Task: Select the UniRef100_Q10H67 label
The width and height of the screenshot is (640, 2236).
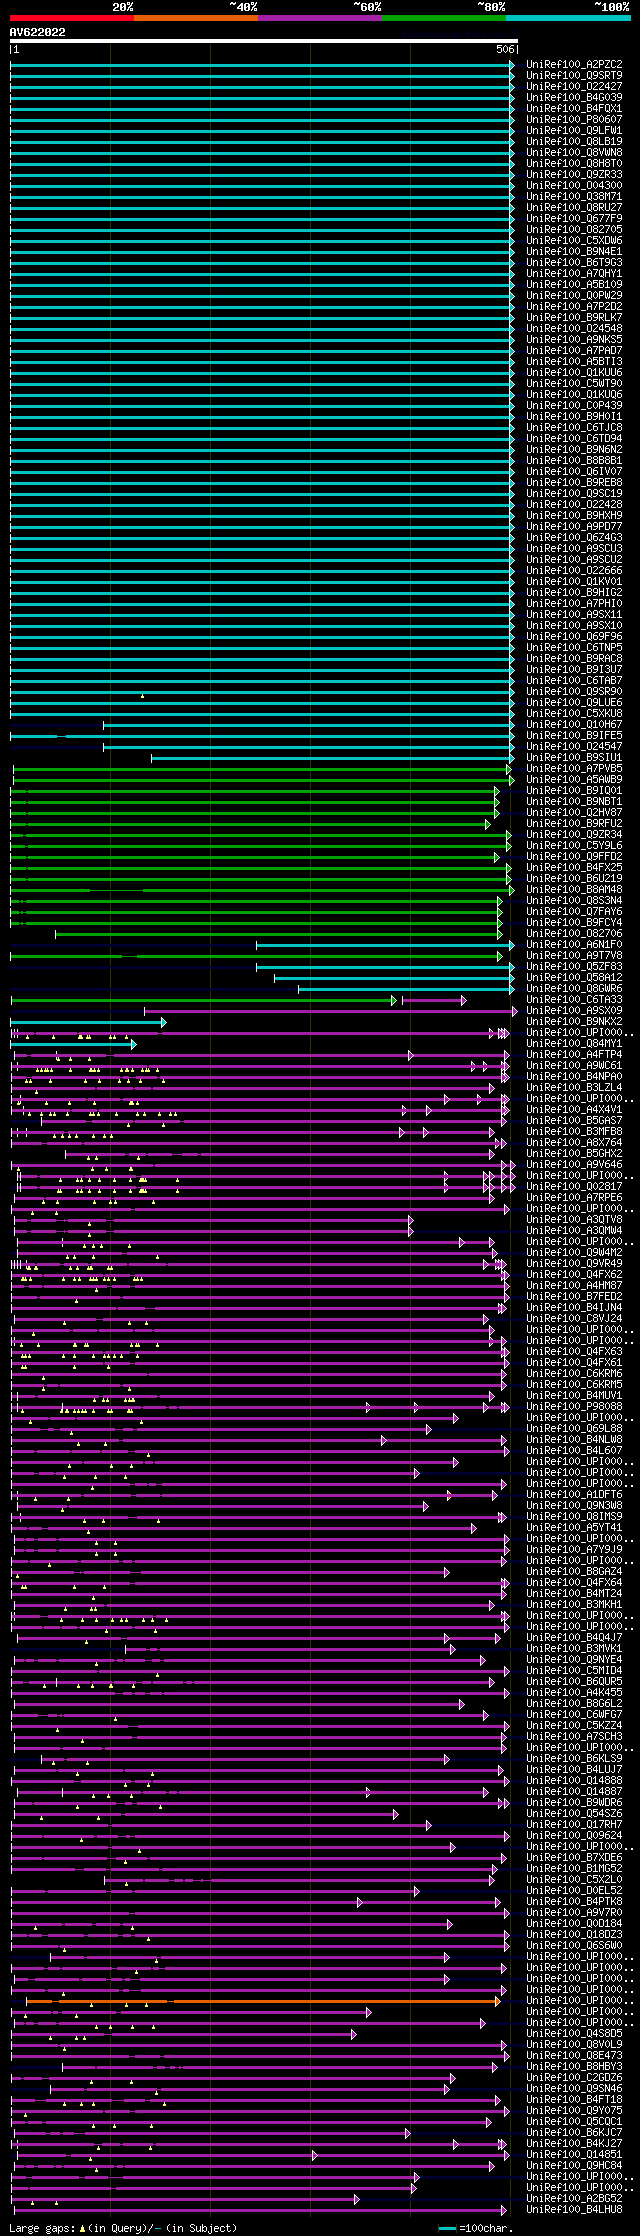Action: 574,724
